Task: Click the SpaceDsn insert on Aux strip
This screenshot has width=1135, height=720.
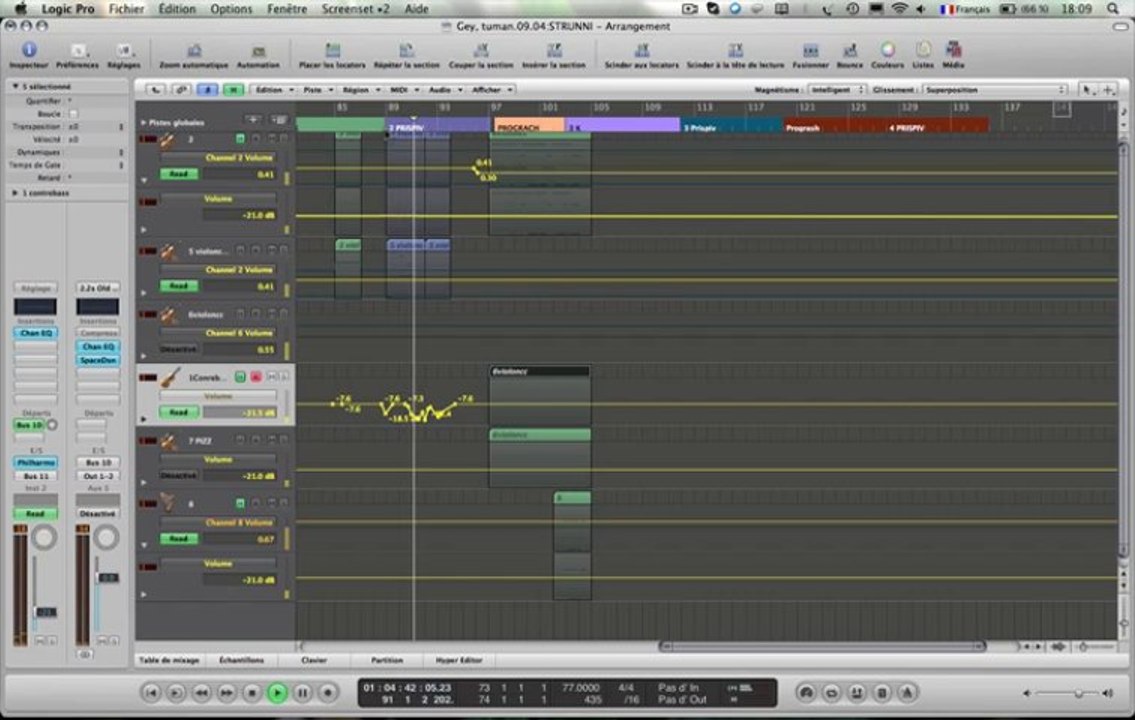Action: point(98,360)
